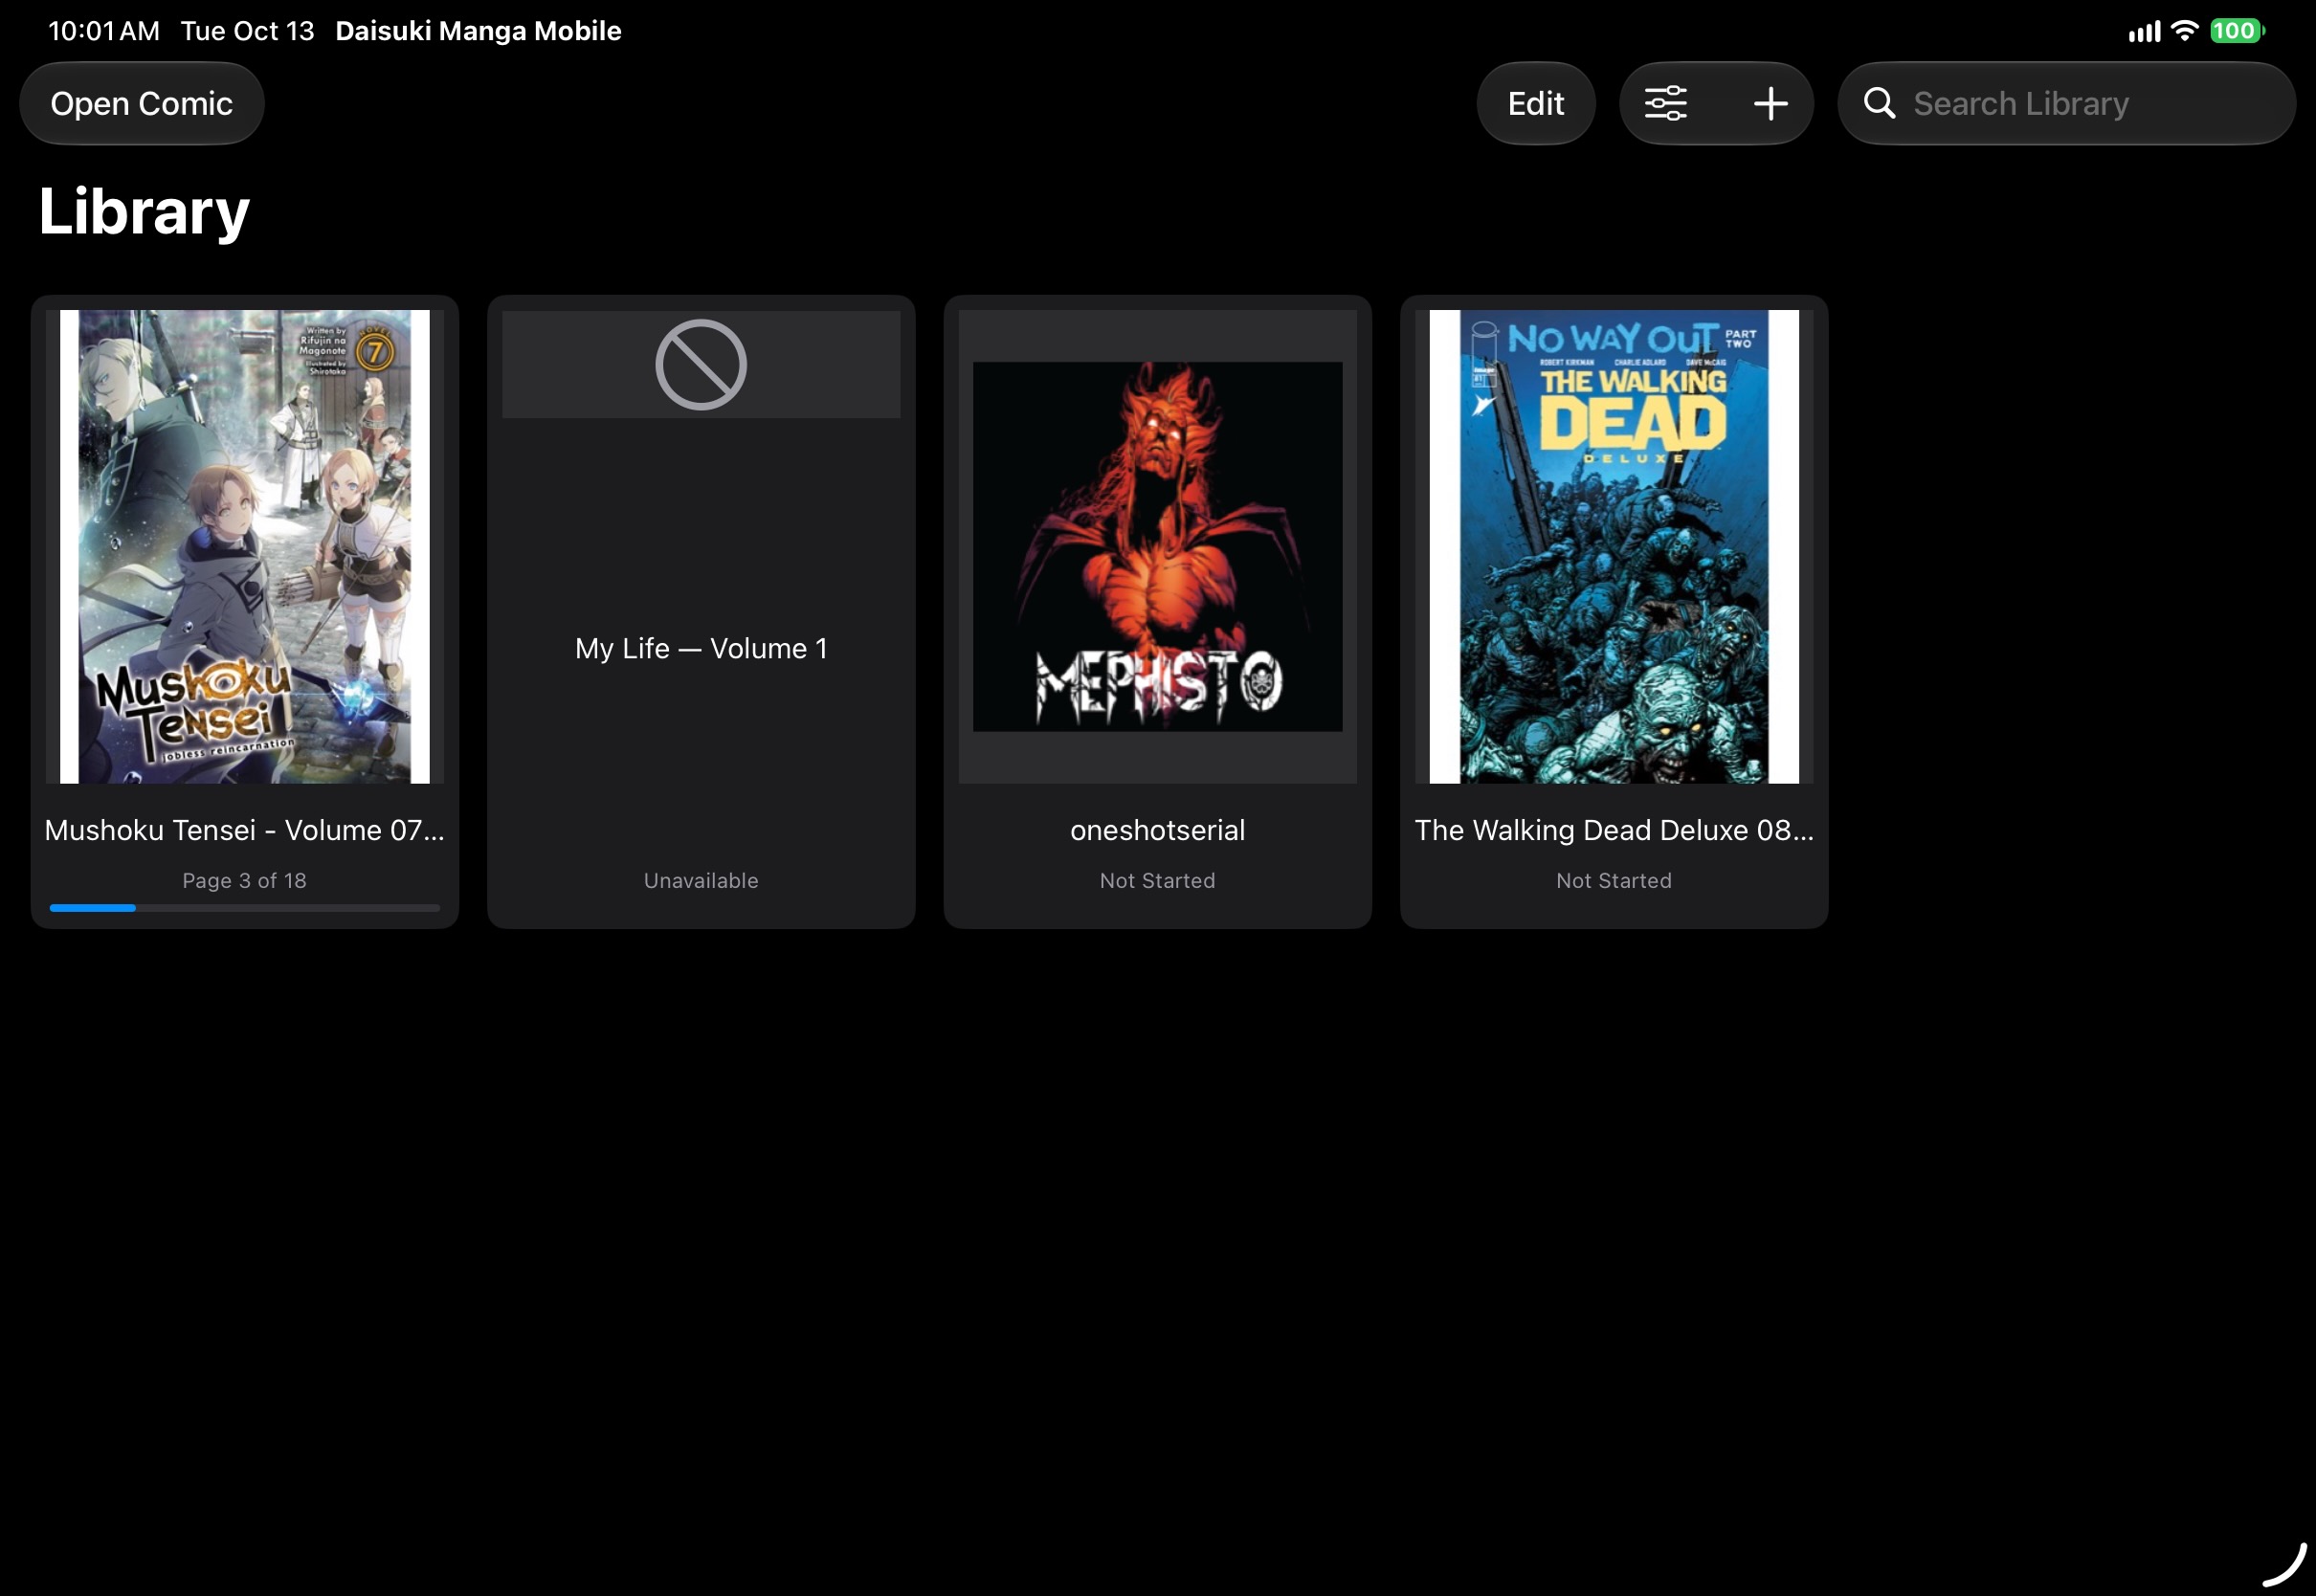Tap "Not Started" under oneshotserial

[x=1158, y=880]
